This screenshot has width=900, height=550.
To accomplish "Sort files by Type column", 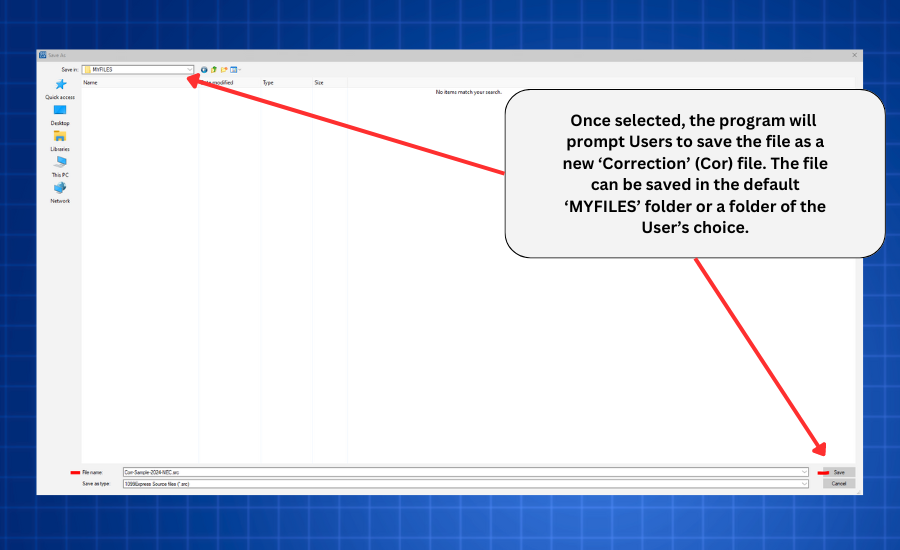I will pos(268,82).
